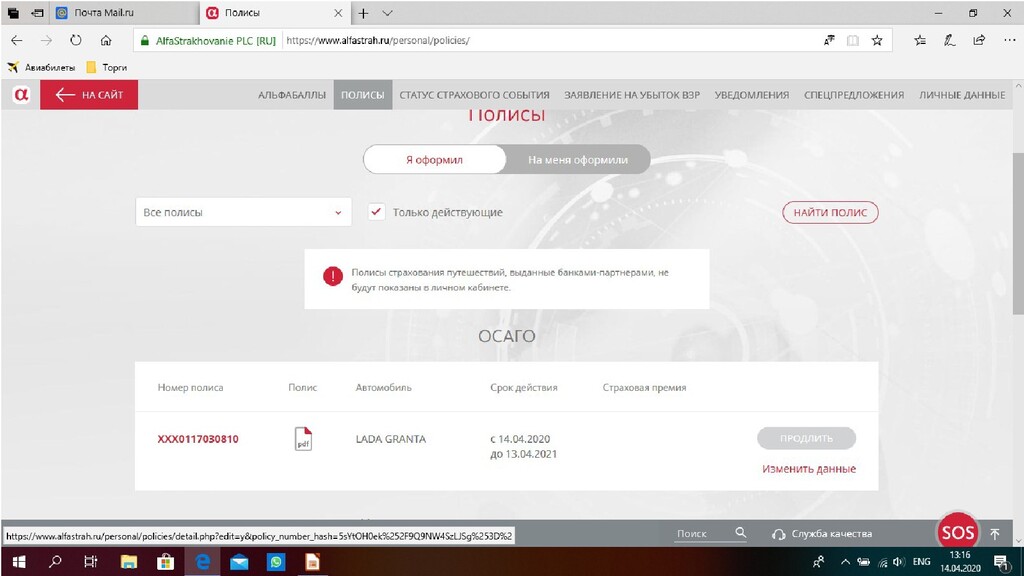Click ENG language indicator in tray

[921, 562]
